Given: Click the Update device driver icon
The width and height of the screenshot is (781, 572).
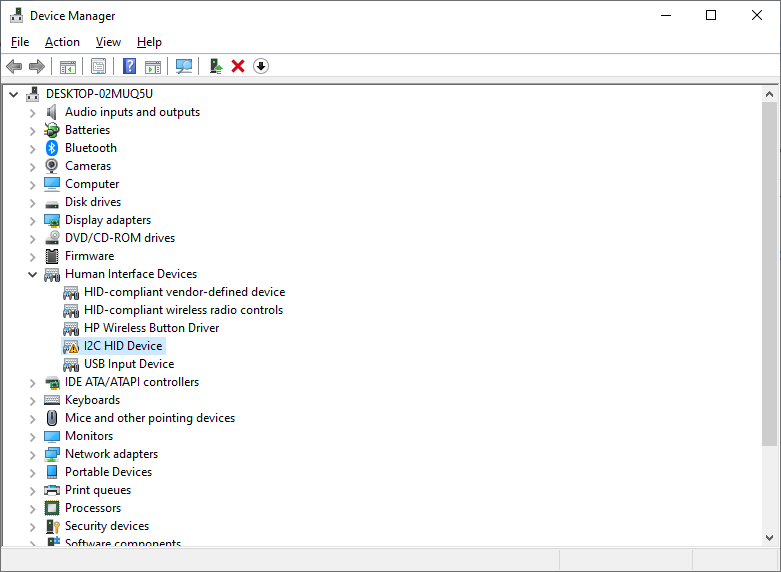Looking at the screenshot, I should pos(216,66).
